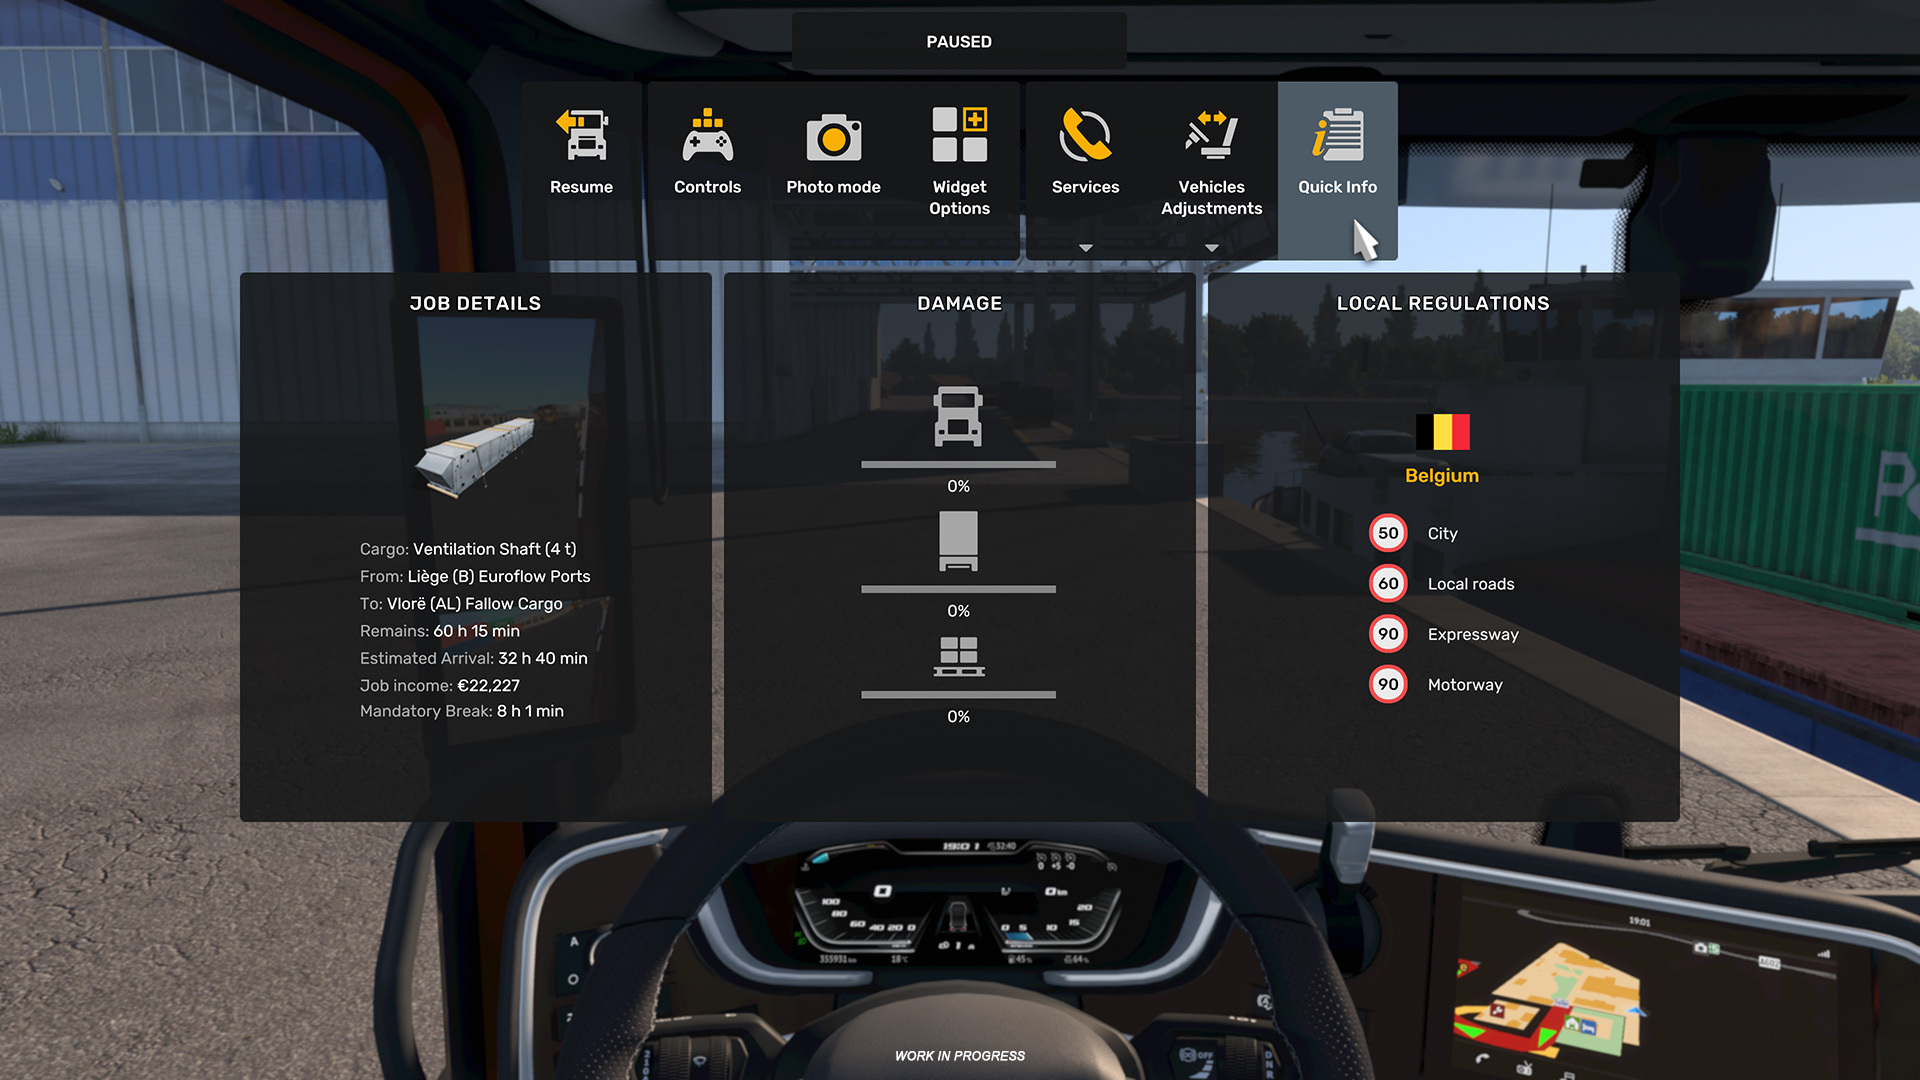Click the Belgium country label
The image size is (1920, 1080).
[1442, 476]
